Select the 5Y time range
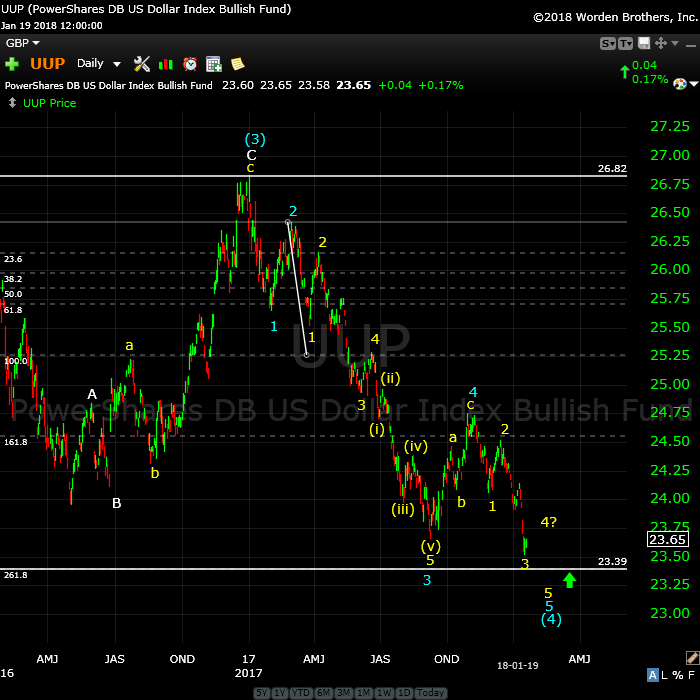Image resolution: width=700 pixels, height=700 pixels. point(262,693)
